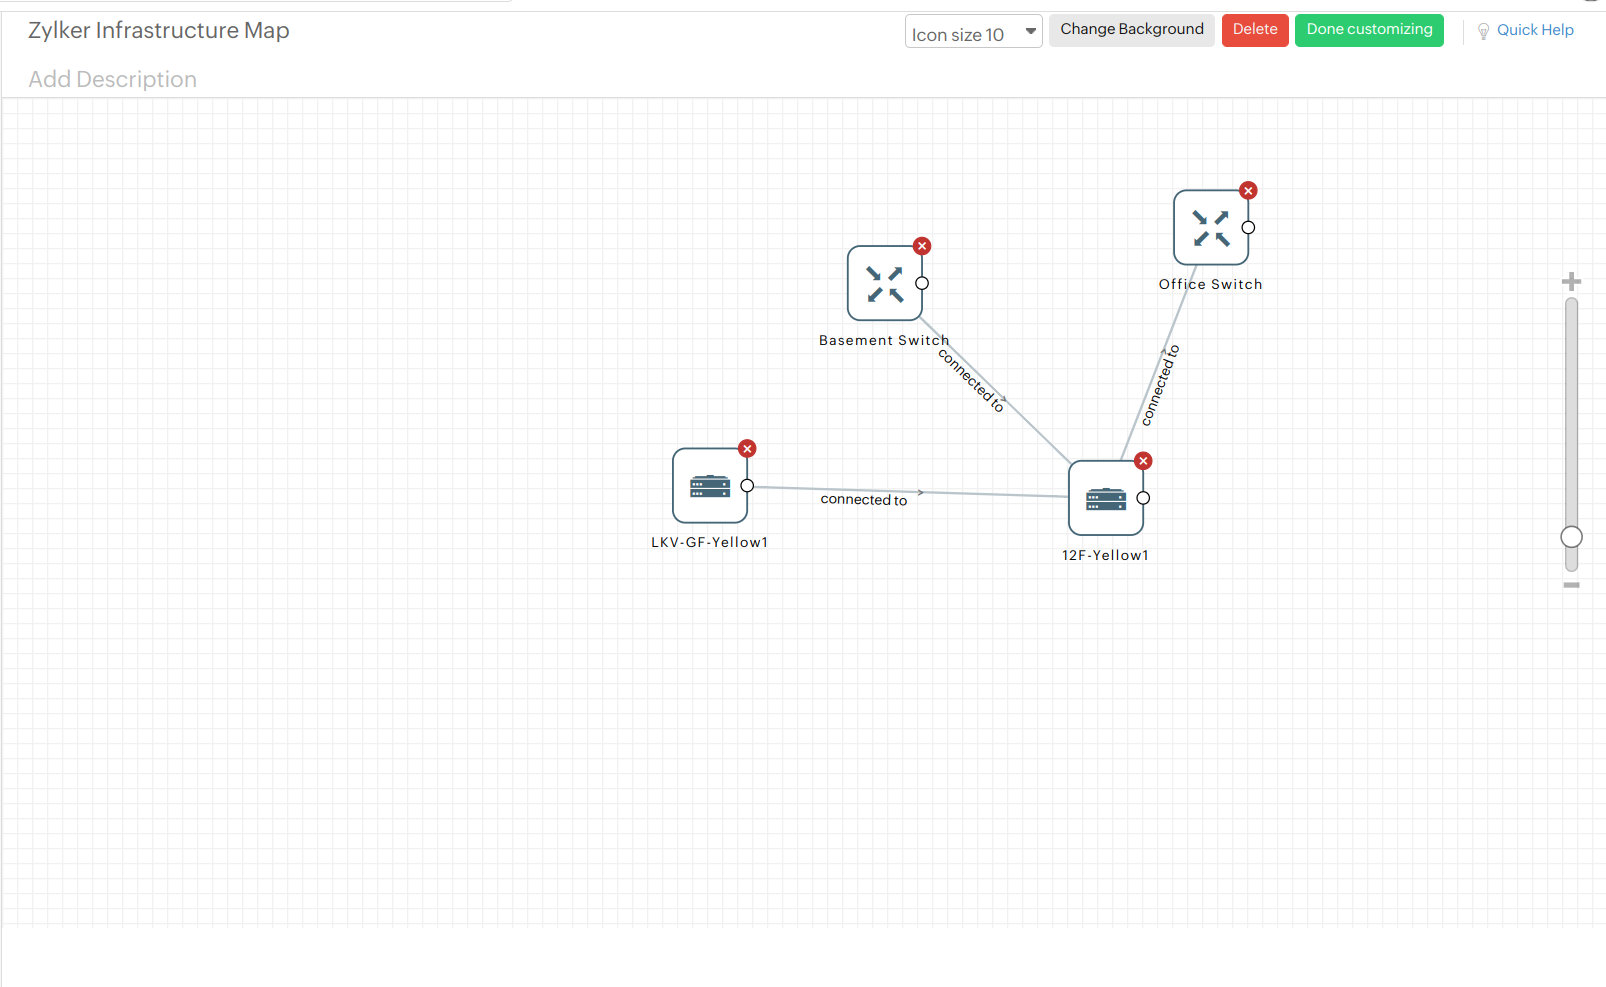Open Quick Help

[x=1535, y=30]
